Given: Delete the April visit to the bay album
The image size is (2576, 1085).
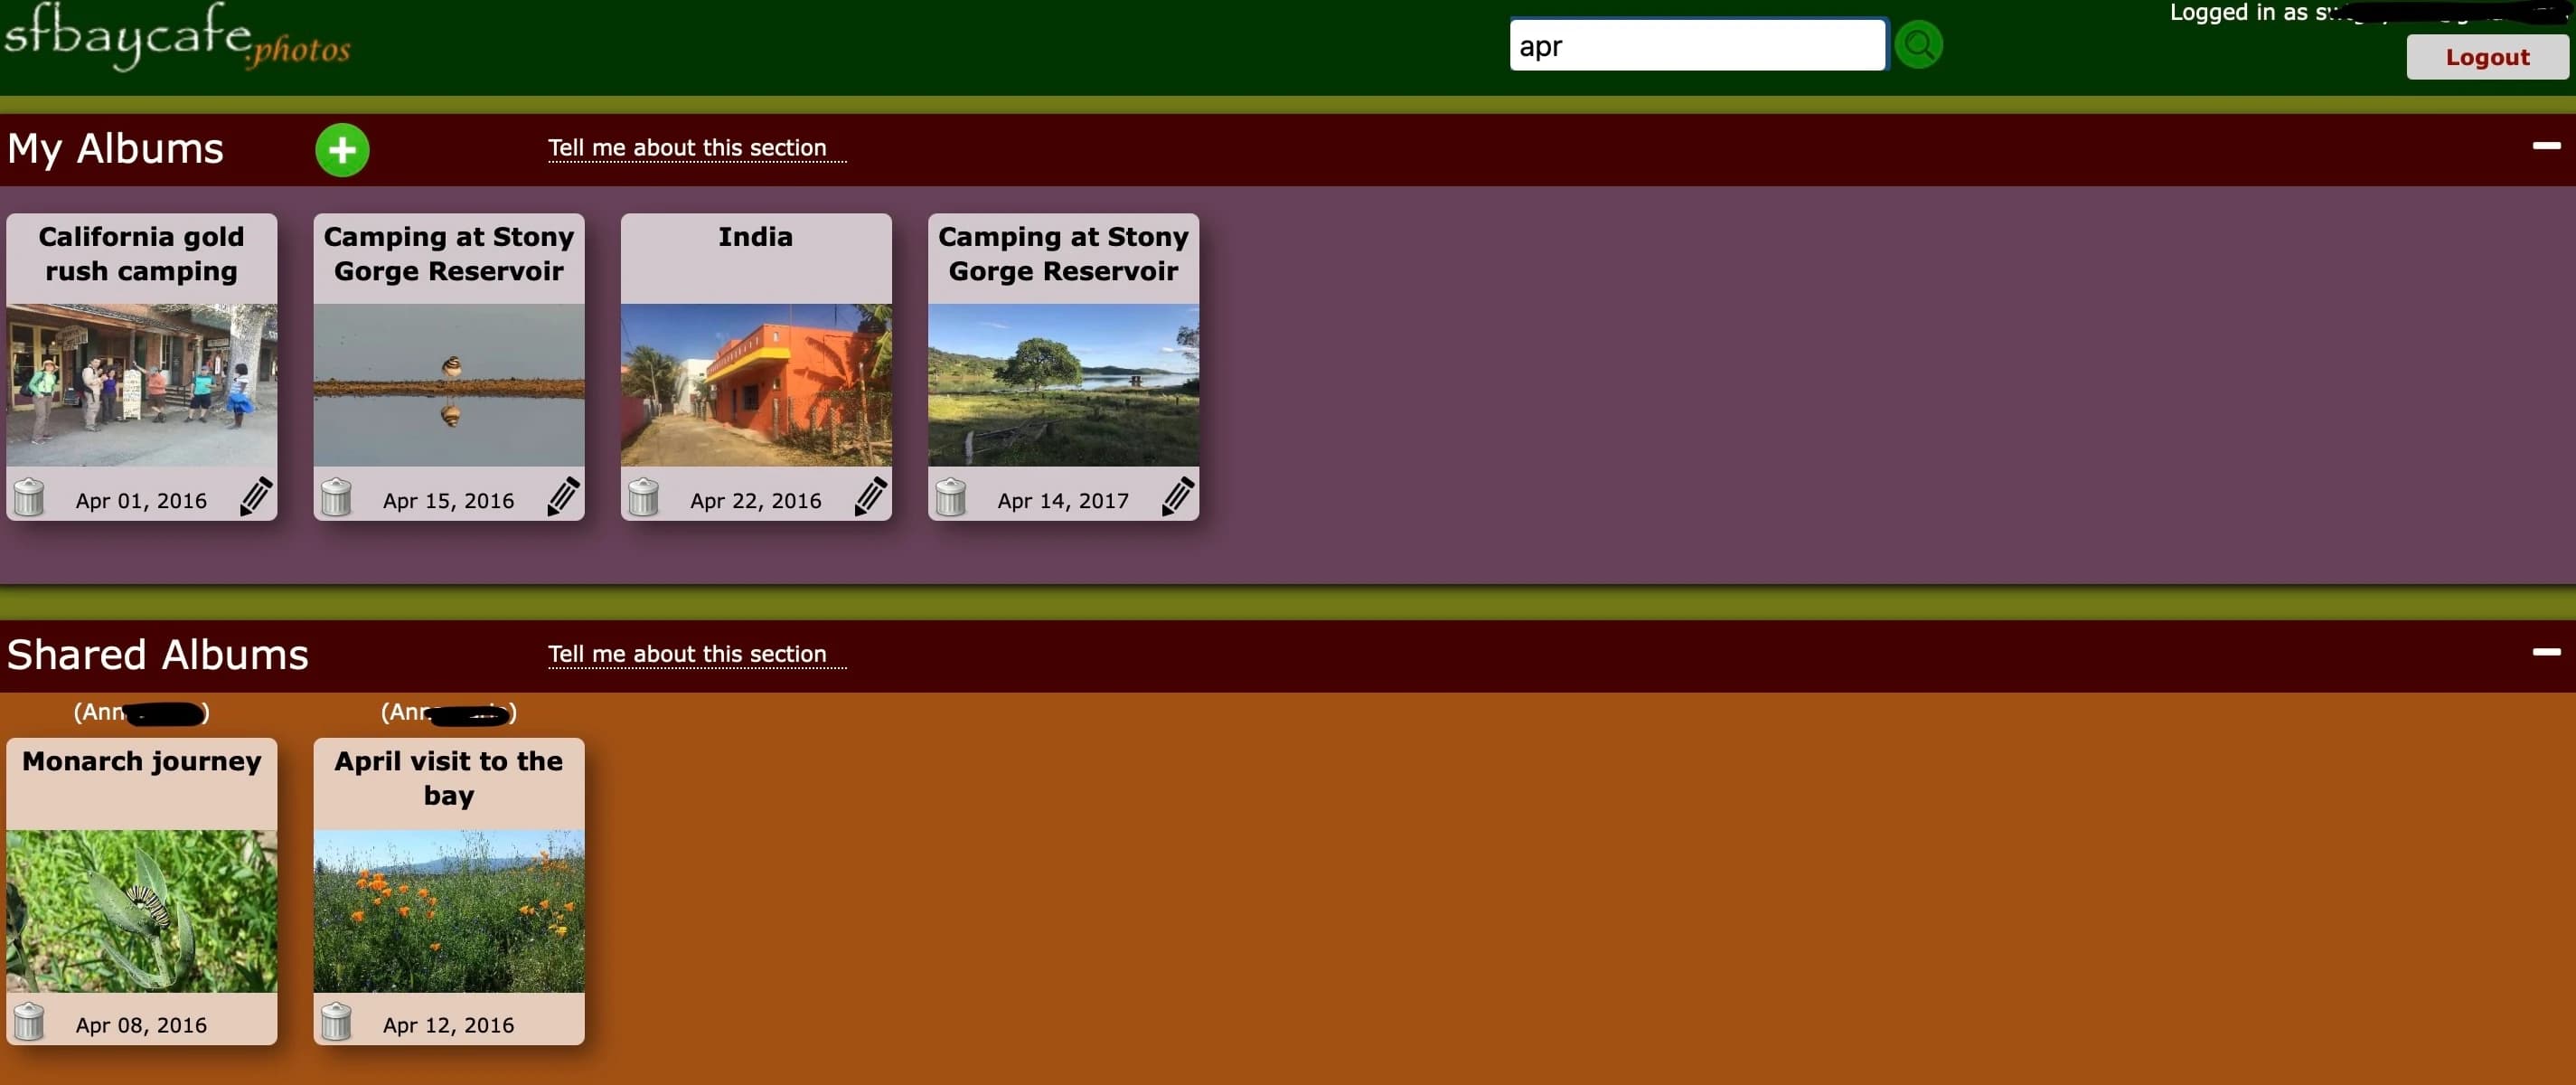Looking at the screenshot, I should coord(337,1022).
